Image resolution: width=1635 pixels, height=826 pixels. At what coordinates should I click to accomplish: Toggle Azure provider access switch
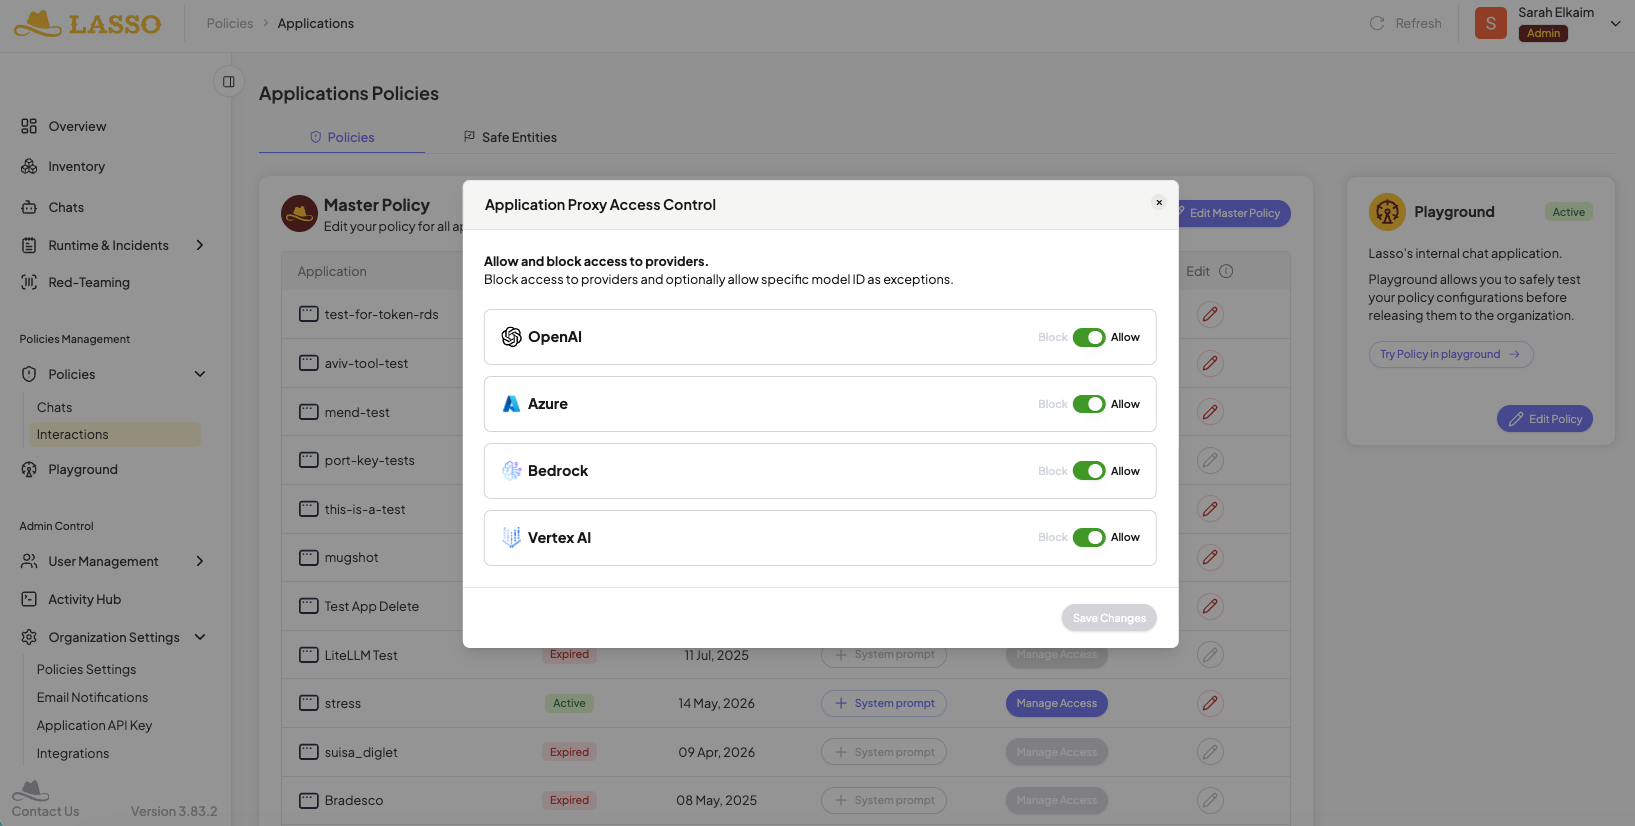pyautogui.click(x=1089, y=404)
